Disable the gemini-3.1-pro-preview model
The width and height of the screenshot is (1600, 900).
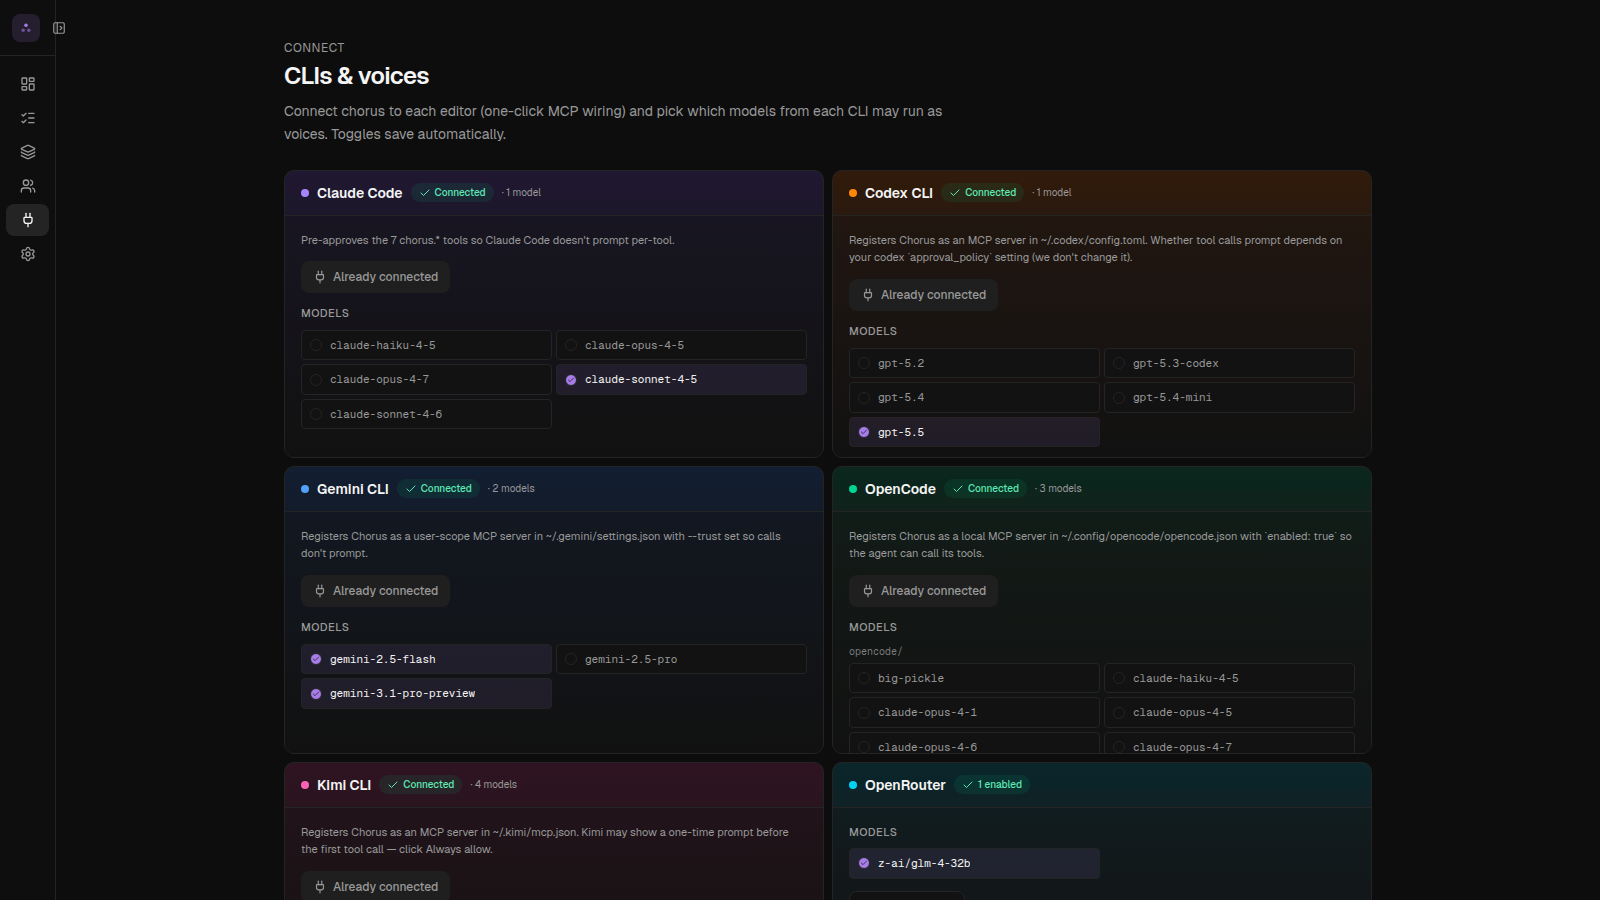click(426, 694)
